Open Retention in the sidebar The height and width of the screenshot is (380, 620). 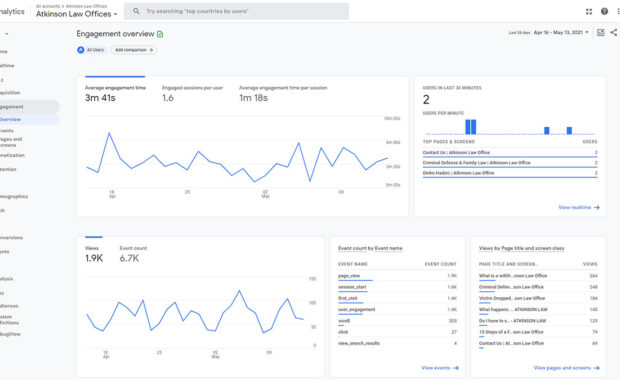pos(8,169)
